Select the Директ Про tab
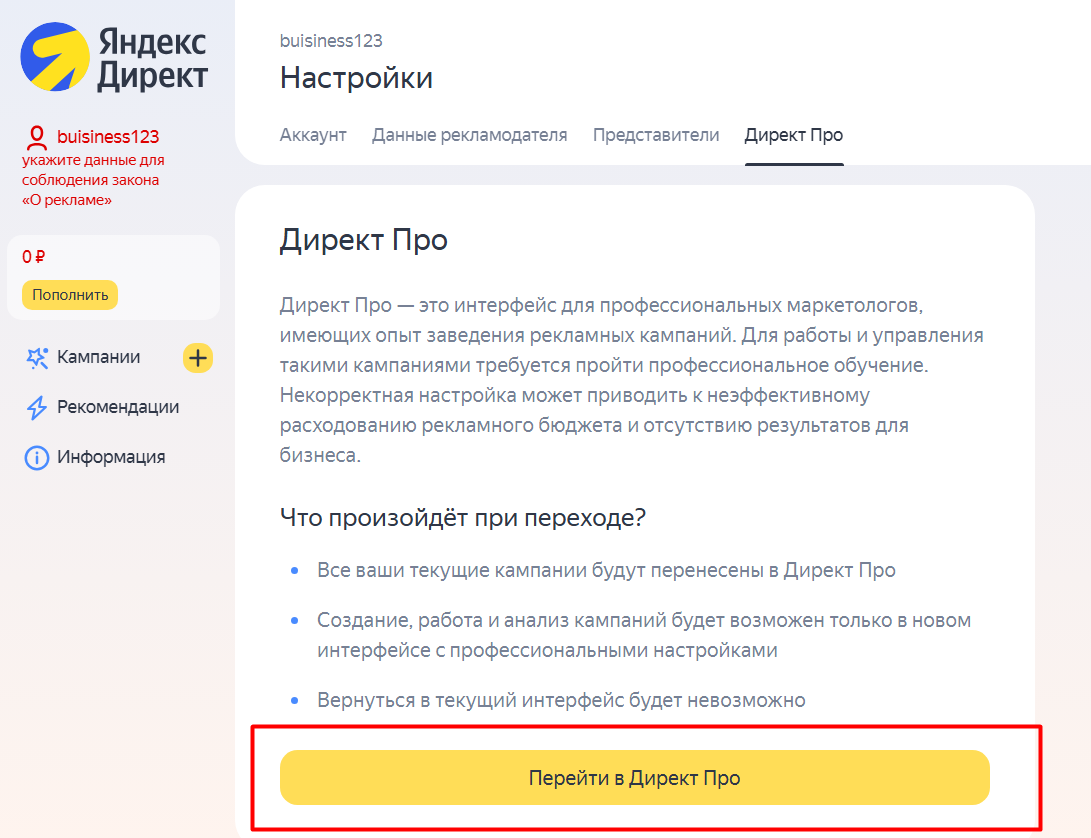This screenshot has width=1091, height=838. pyautogui.click(x=794, y=135)
